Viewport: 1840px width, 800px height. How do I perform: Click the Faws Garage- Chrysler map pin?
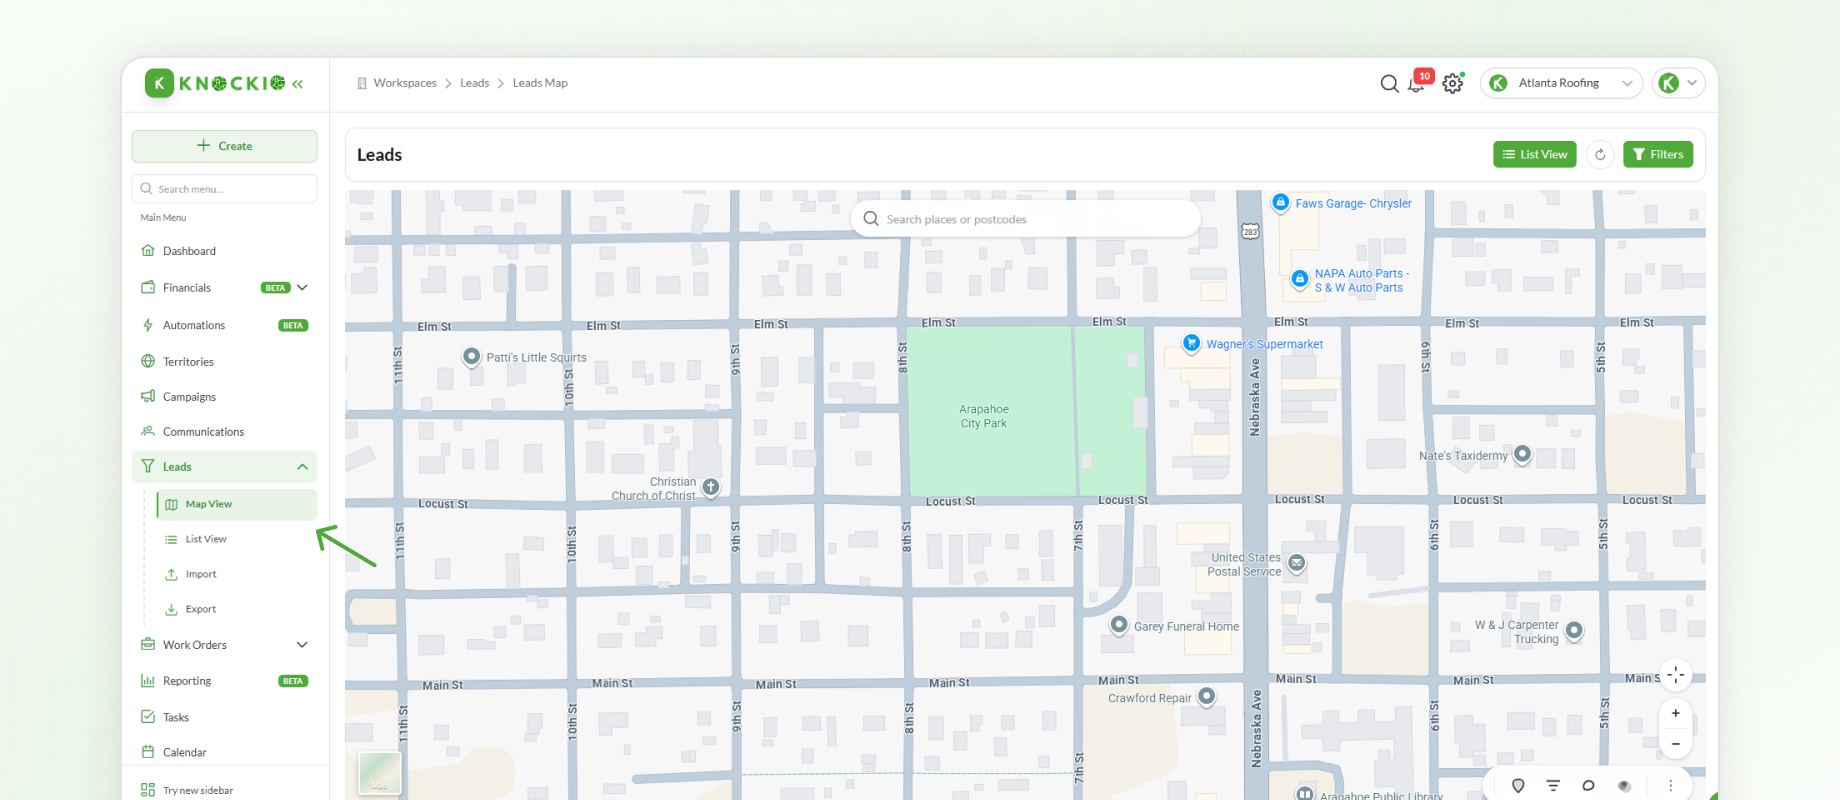point(1280,202)
